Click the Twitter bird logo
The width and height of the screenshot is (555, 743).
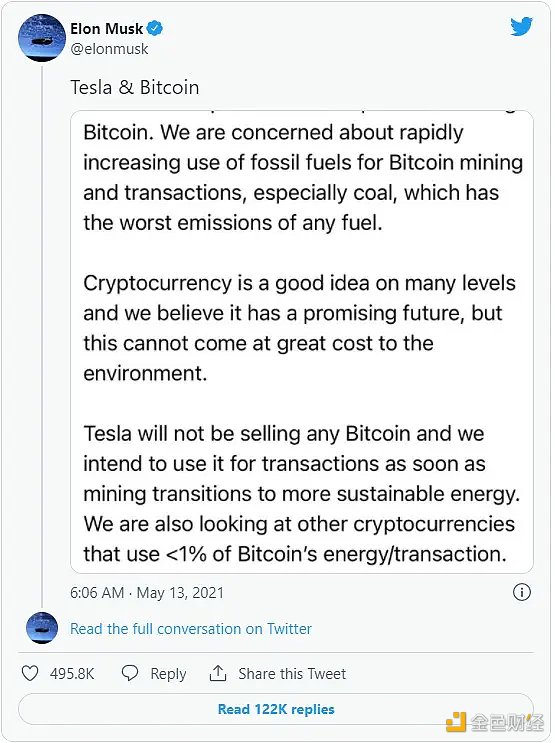coord(521,27)
